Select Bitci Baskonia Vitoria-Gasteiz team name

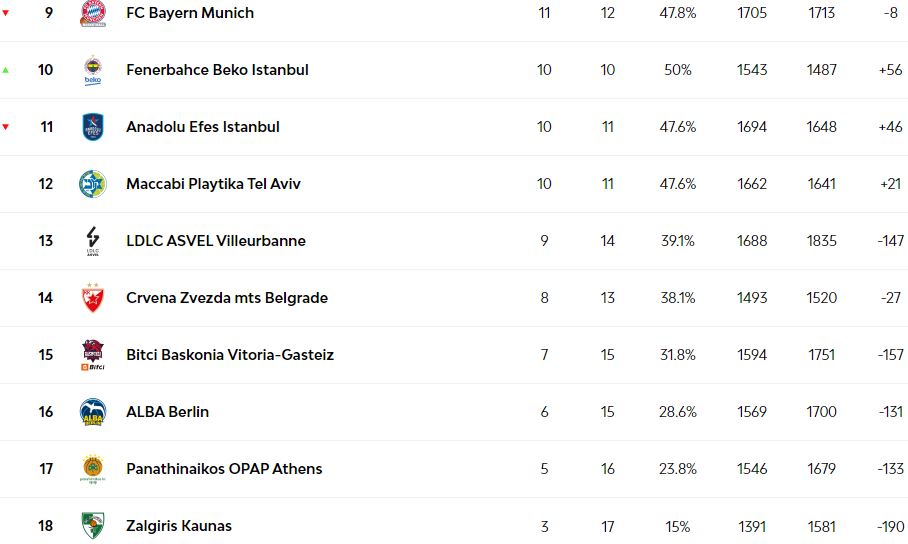coord(230,355)
